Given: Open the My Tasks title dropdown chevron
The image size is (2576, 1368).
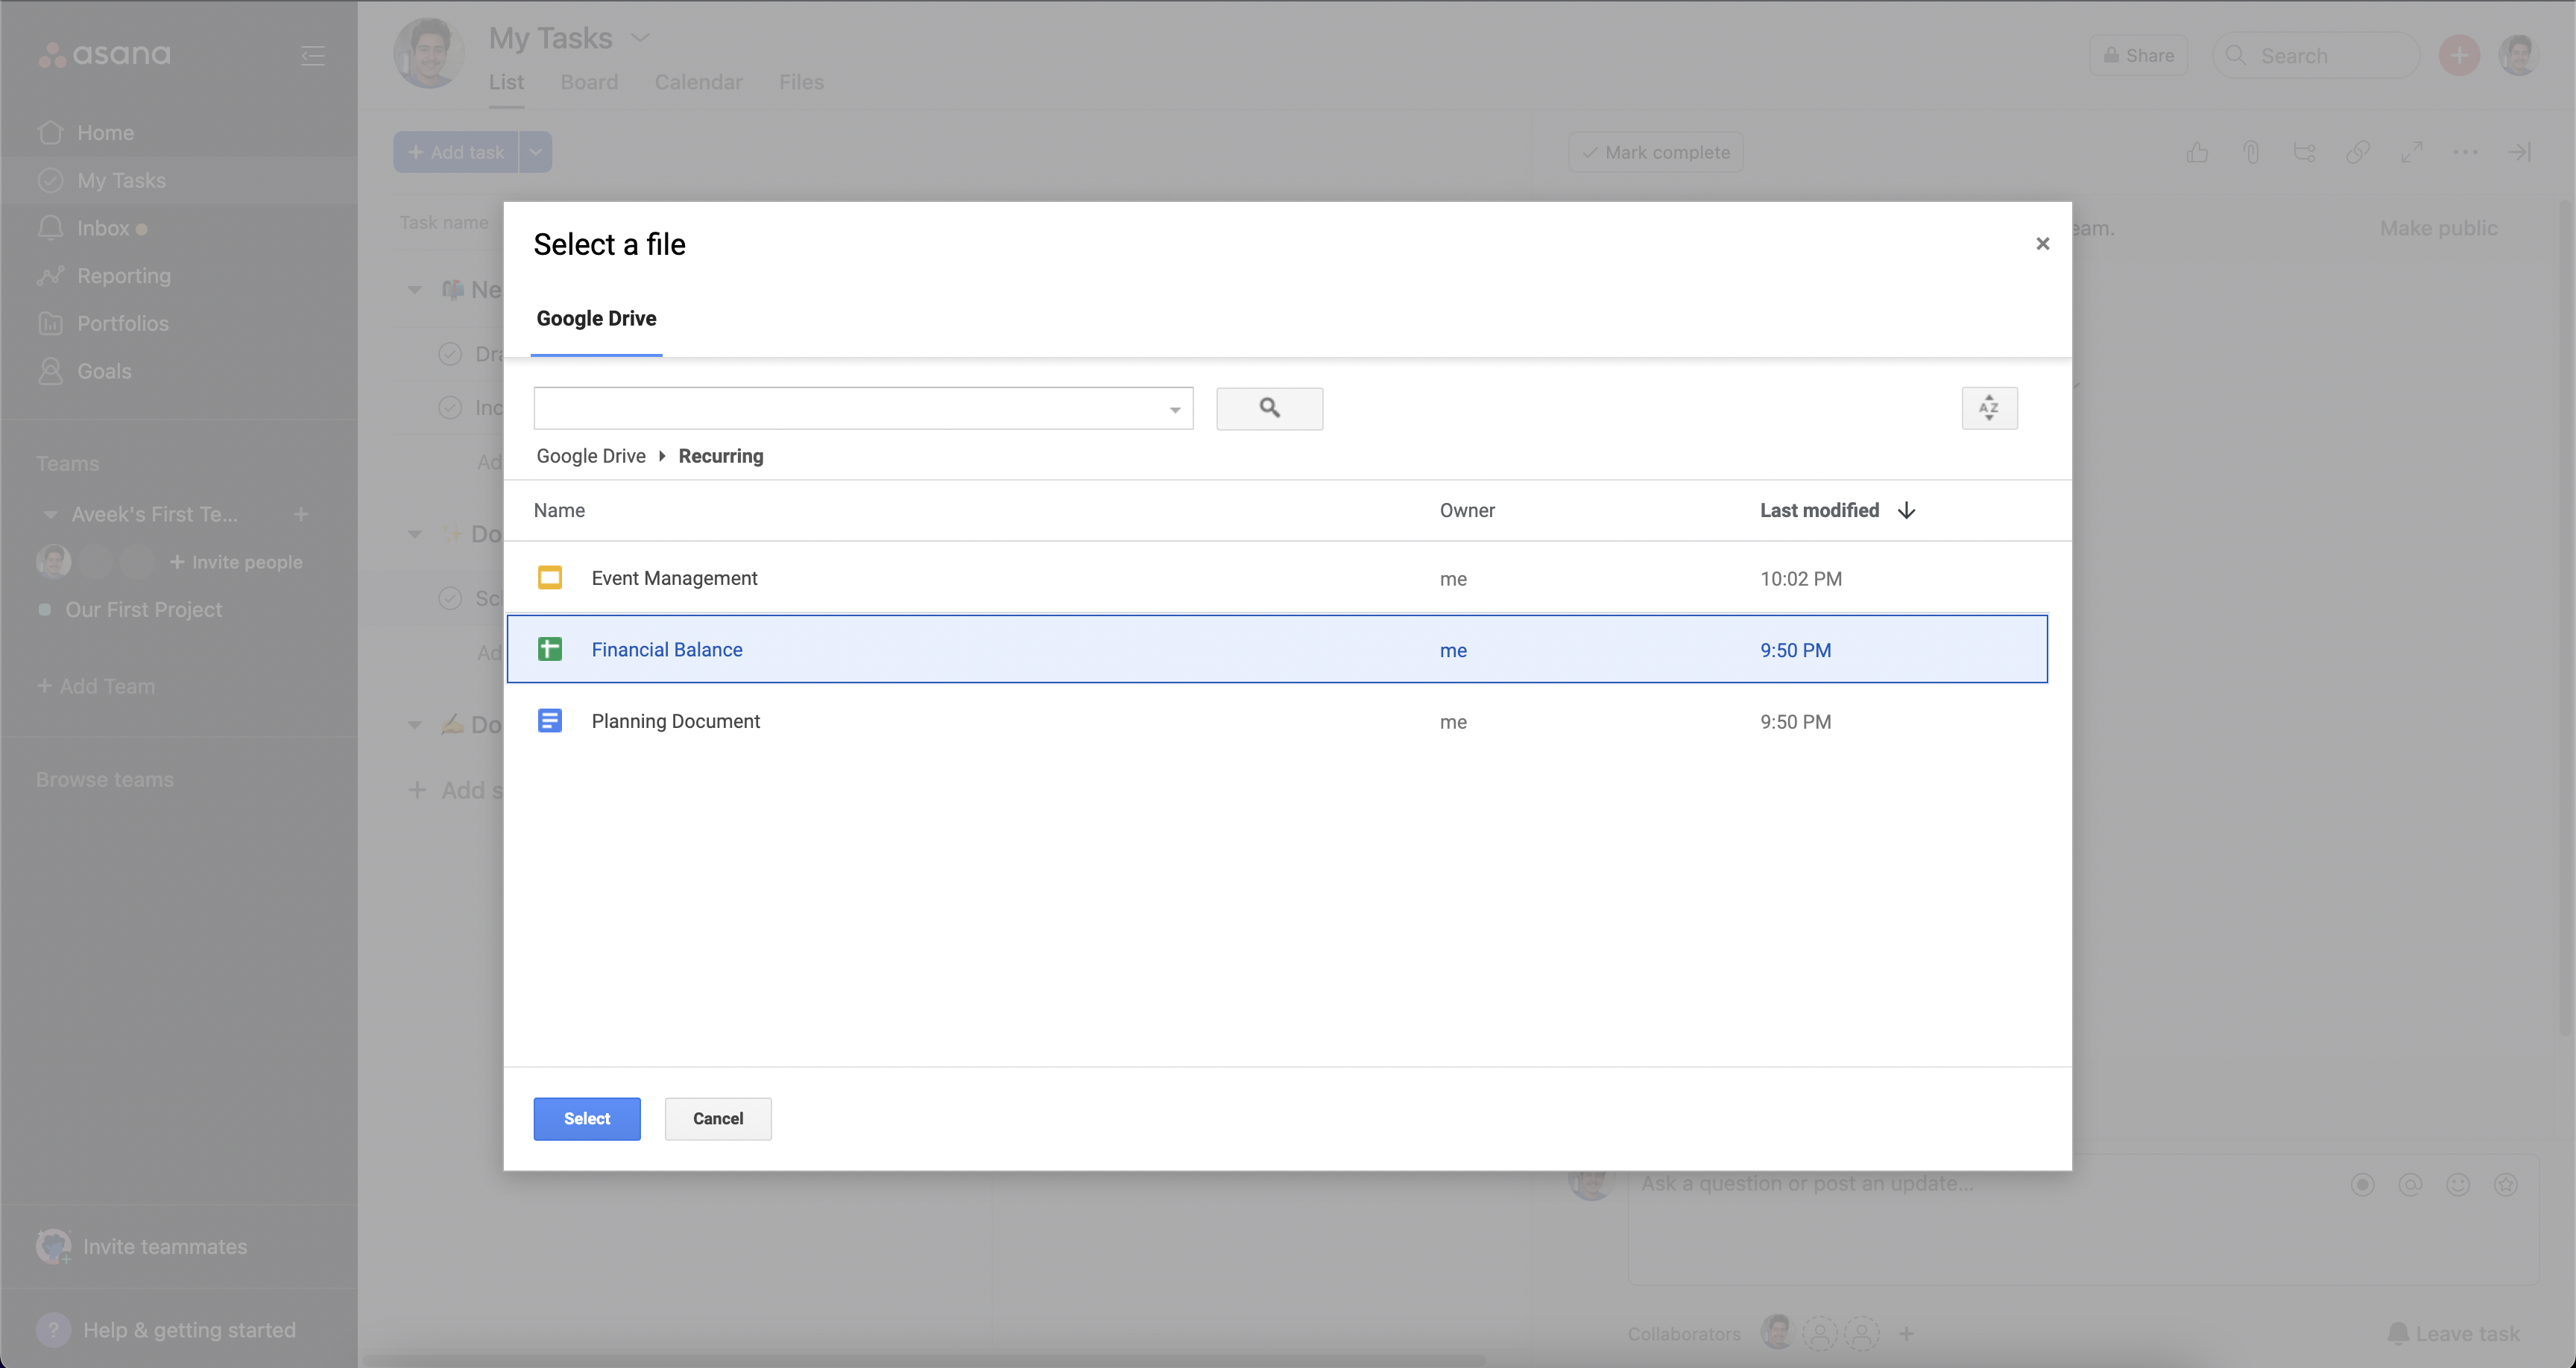Looking at the screenshot, I should click(640, 38).
